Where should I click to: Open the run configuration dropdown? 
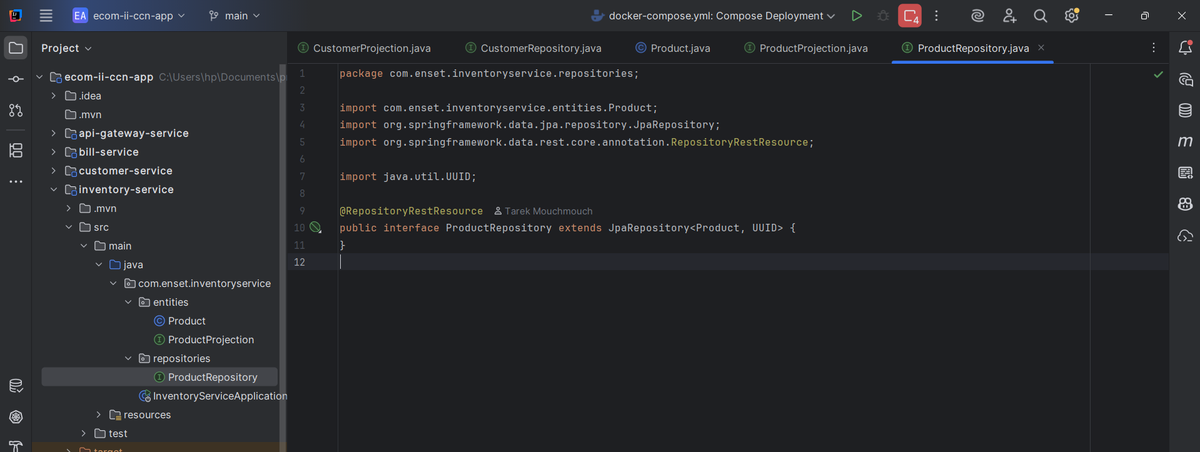point(714,16)
